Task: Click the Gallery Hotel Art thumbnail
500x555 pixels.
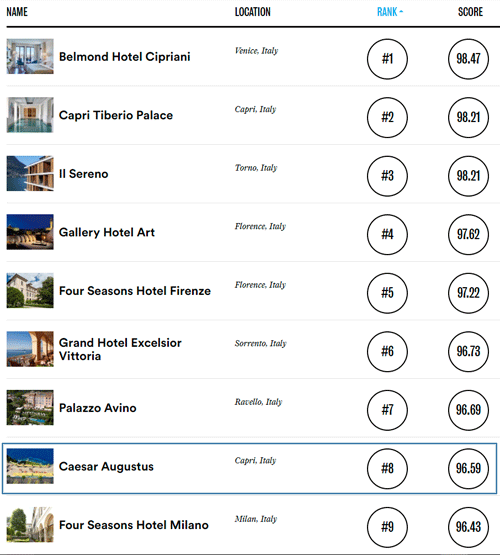Action: [x=30, y=232]
